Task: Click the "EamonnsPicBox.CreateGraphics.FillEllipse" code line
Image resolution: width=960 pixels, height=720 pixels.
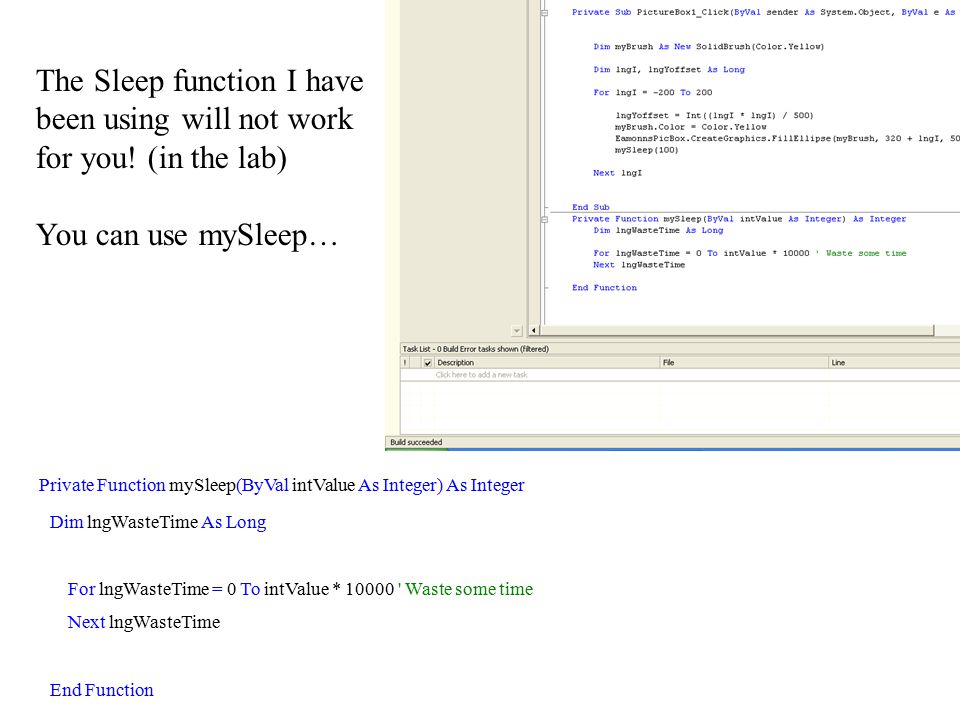Action: coord(787,138)
